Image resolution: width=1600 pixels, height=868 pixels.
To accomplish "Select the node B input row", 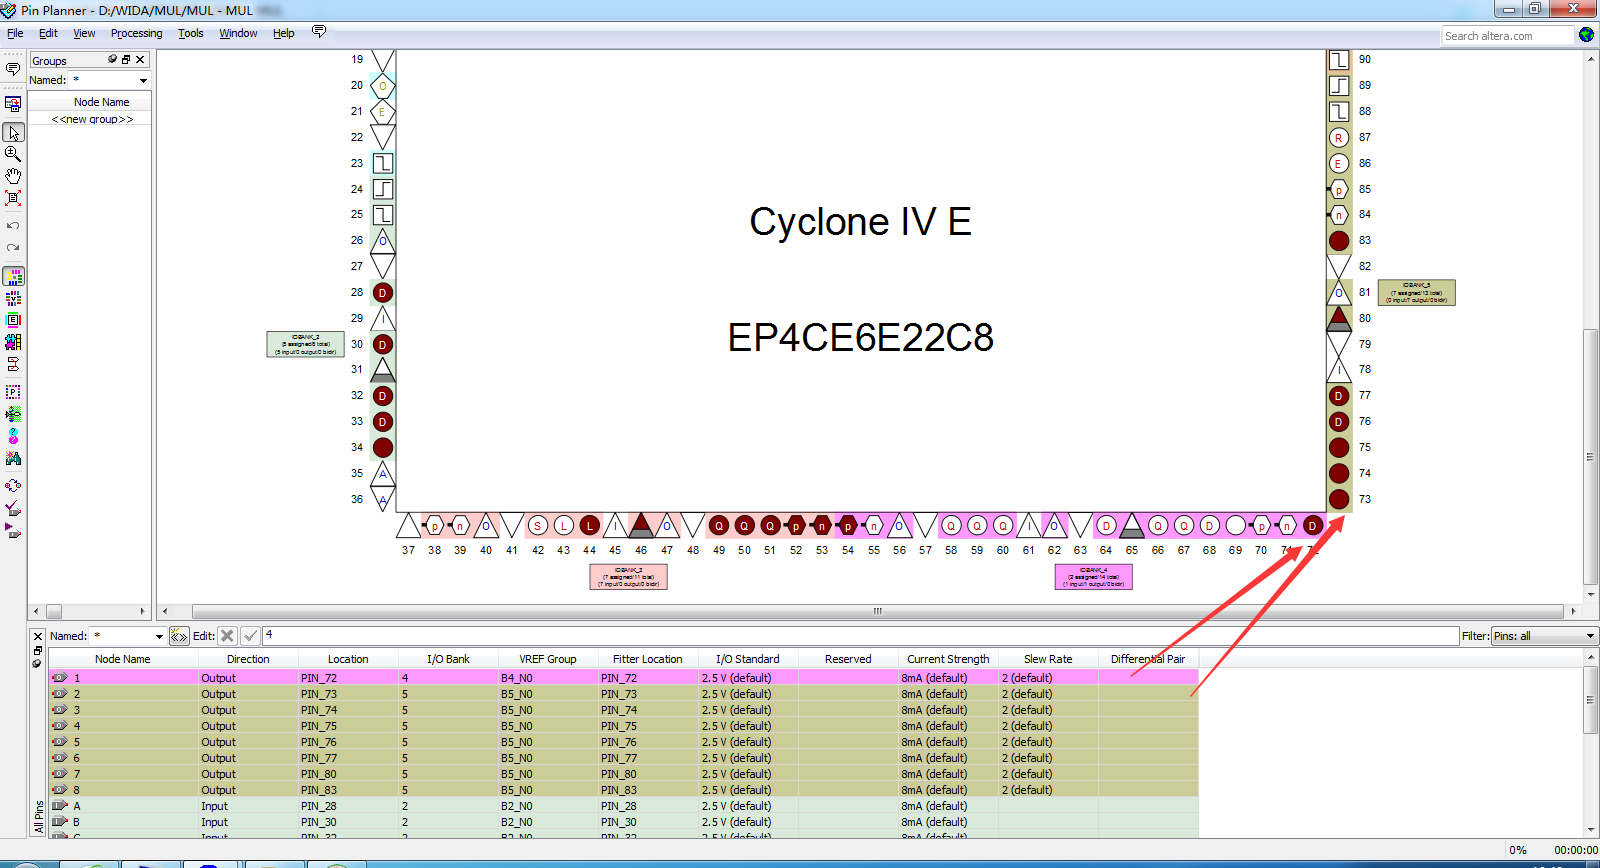I will pos(623,822).
